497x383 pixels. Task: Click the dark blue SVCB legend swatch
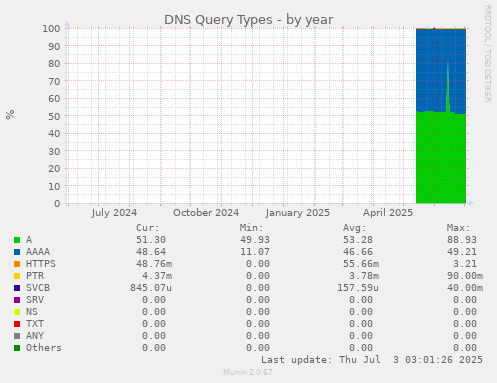(17, 288)
